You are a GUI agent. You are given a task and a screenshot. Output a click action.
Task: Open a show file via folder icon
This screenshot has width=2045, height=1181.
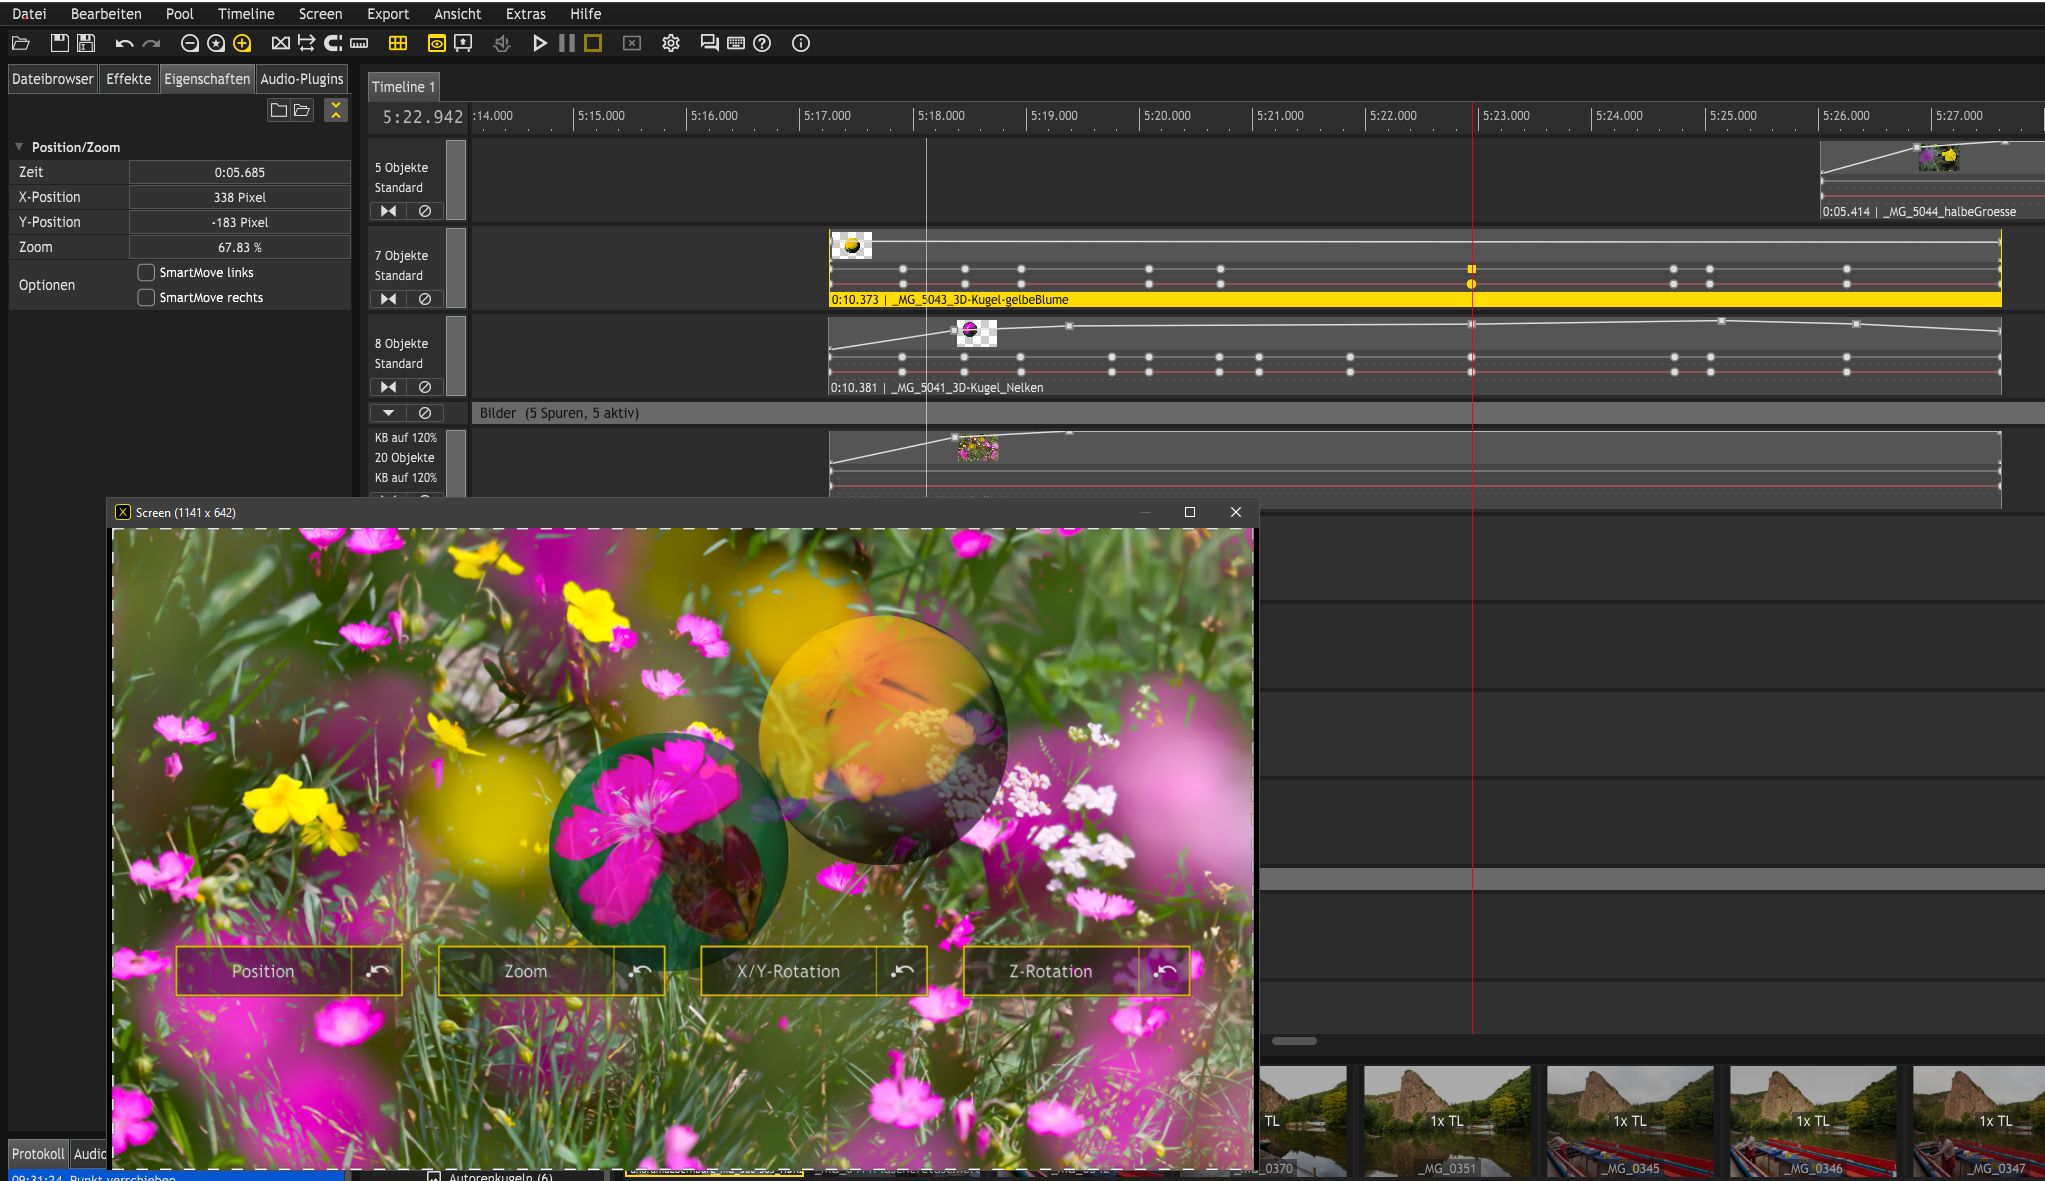[x=20, y=43]
